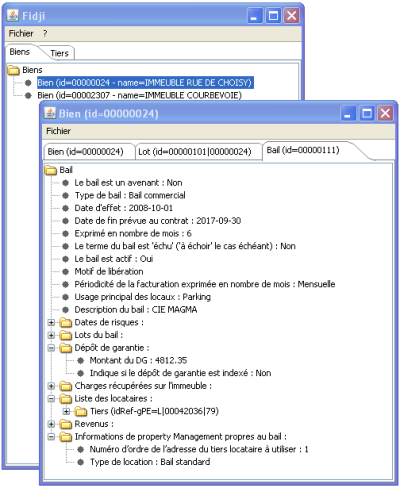Click the Charges récupérées folder icon
The image size is (400, 488).
(x=66, y=386)
